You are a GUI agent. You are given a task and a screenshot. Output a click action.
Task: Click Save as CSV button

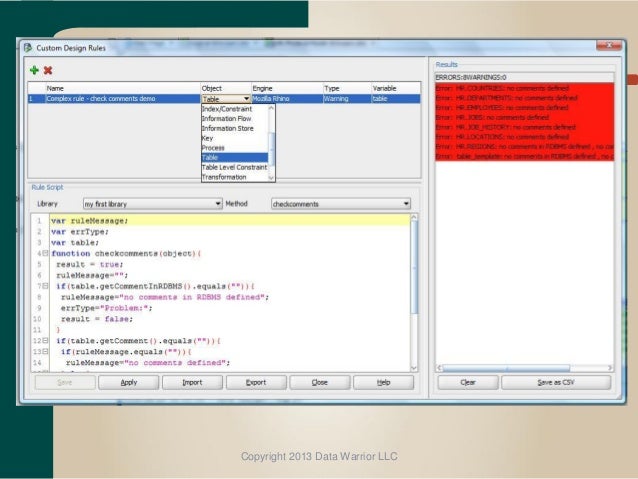point(556,383)
